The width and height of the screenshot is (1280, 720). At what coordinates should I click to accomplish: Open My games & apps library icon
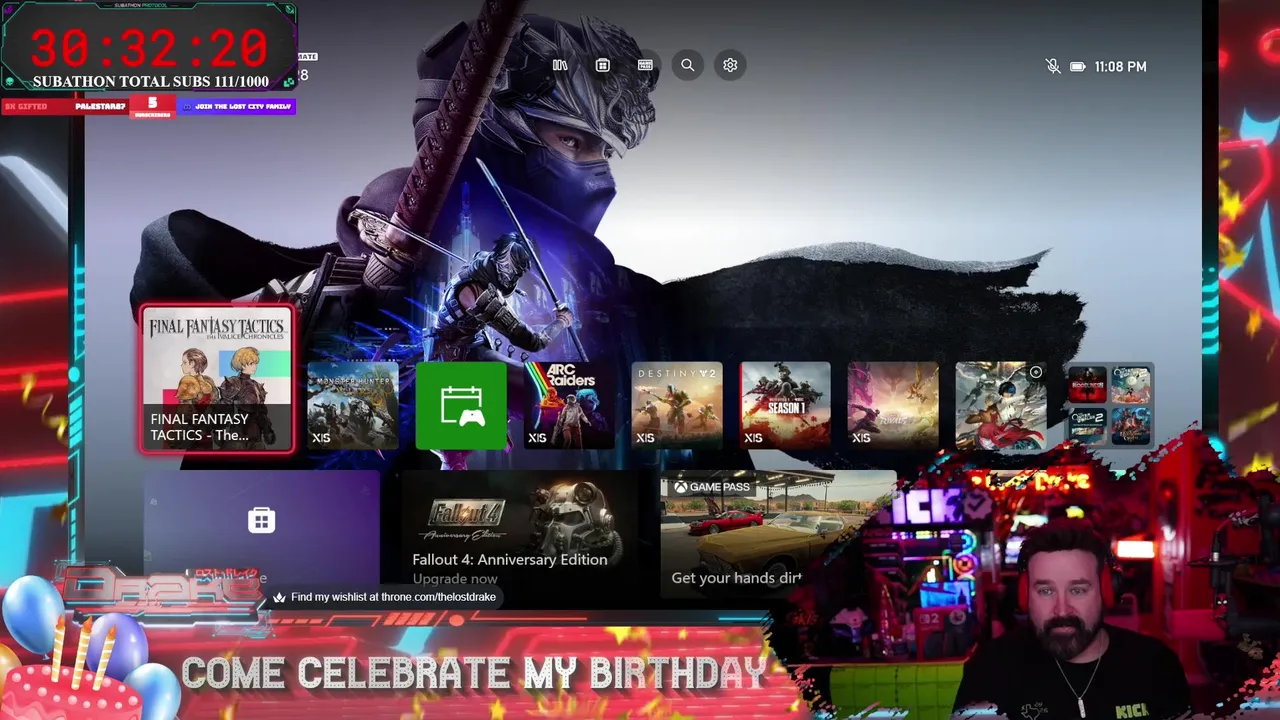560,65
